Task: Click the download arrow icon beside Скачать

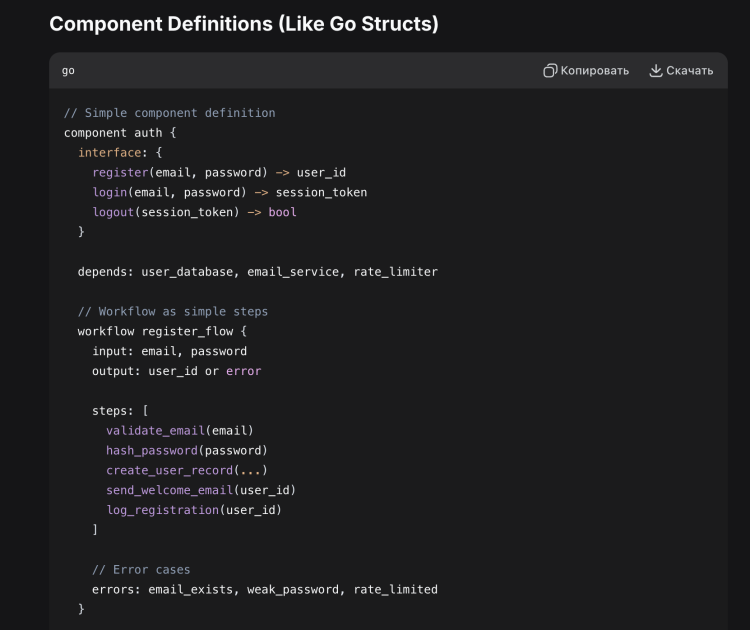Action: (656, 71)
